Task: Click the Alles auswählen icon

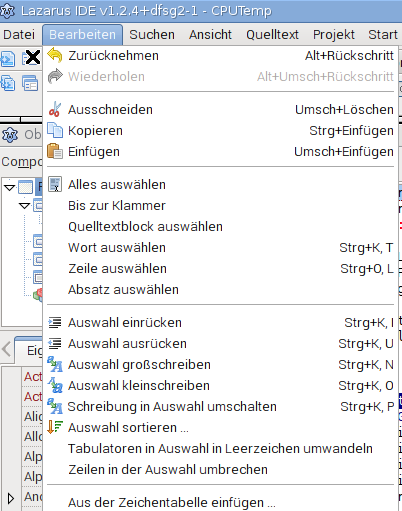Action: pos(55,184)
